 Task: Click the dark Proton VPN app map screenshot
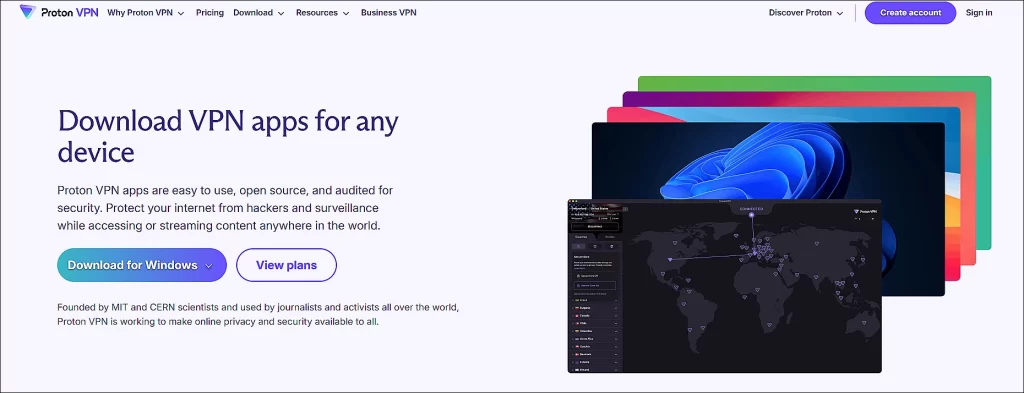click(x=724, y=286)
